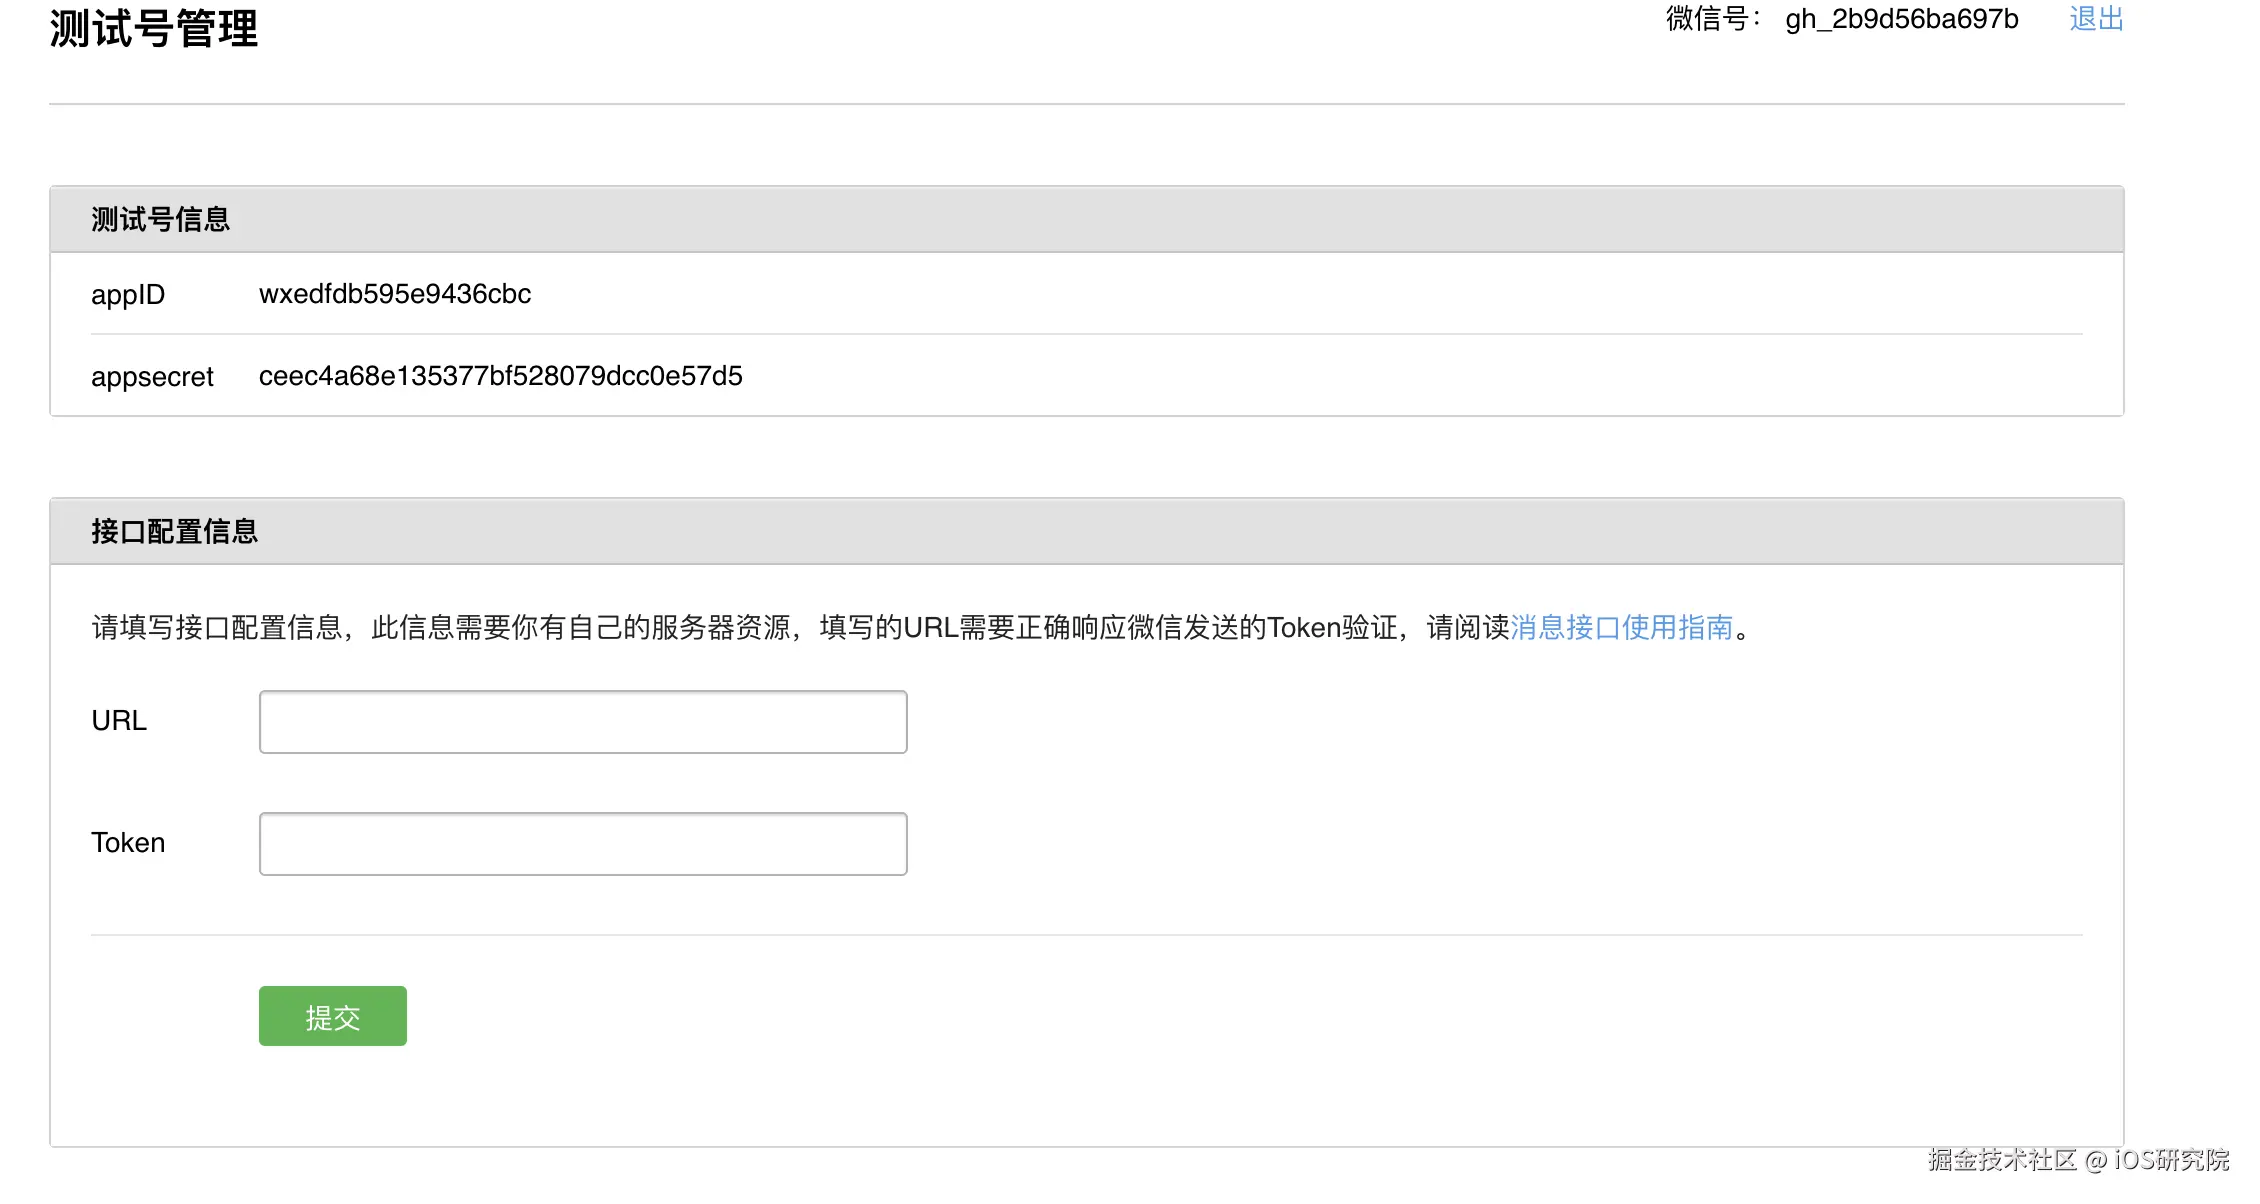The height and width of the screenshot is (1204, 2260).
Task: Click the 掘金技术社区 watermark text
Action: click(2002, 1159)
